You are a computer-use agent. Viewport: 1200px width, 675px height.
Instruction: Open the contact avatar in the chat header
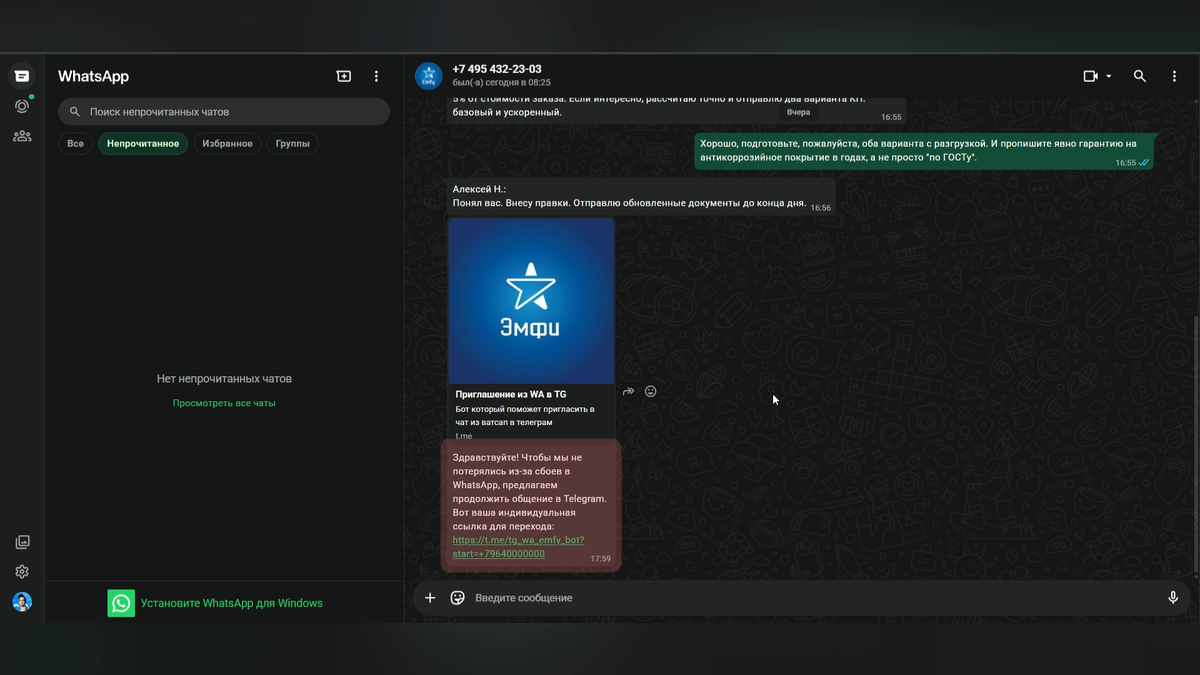click(x=429, y=76)
